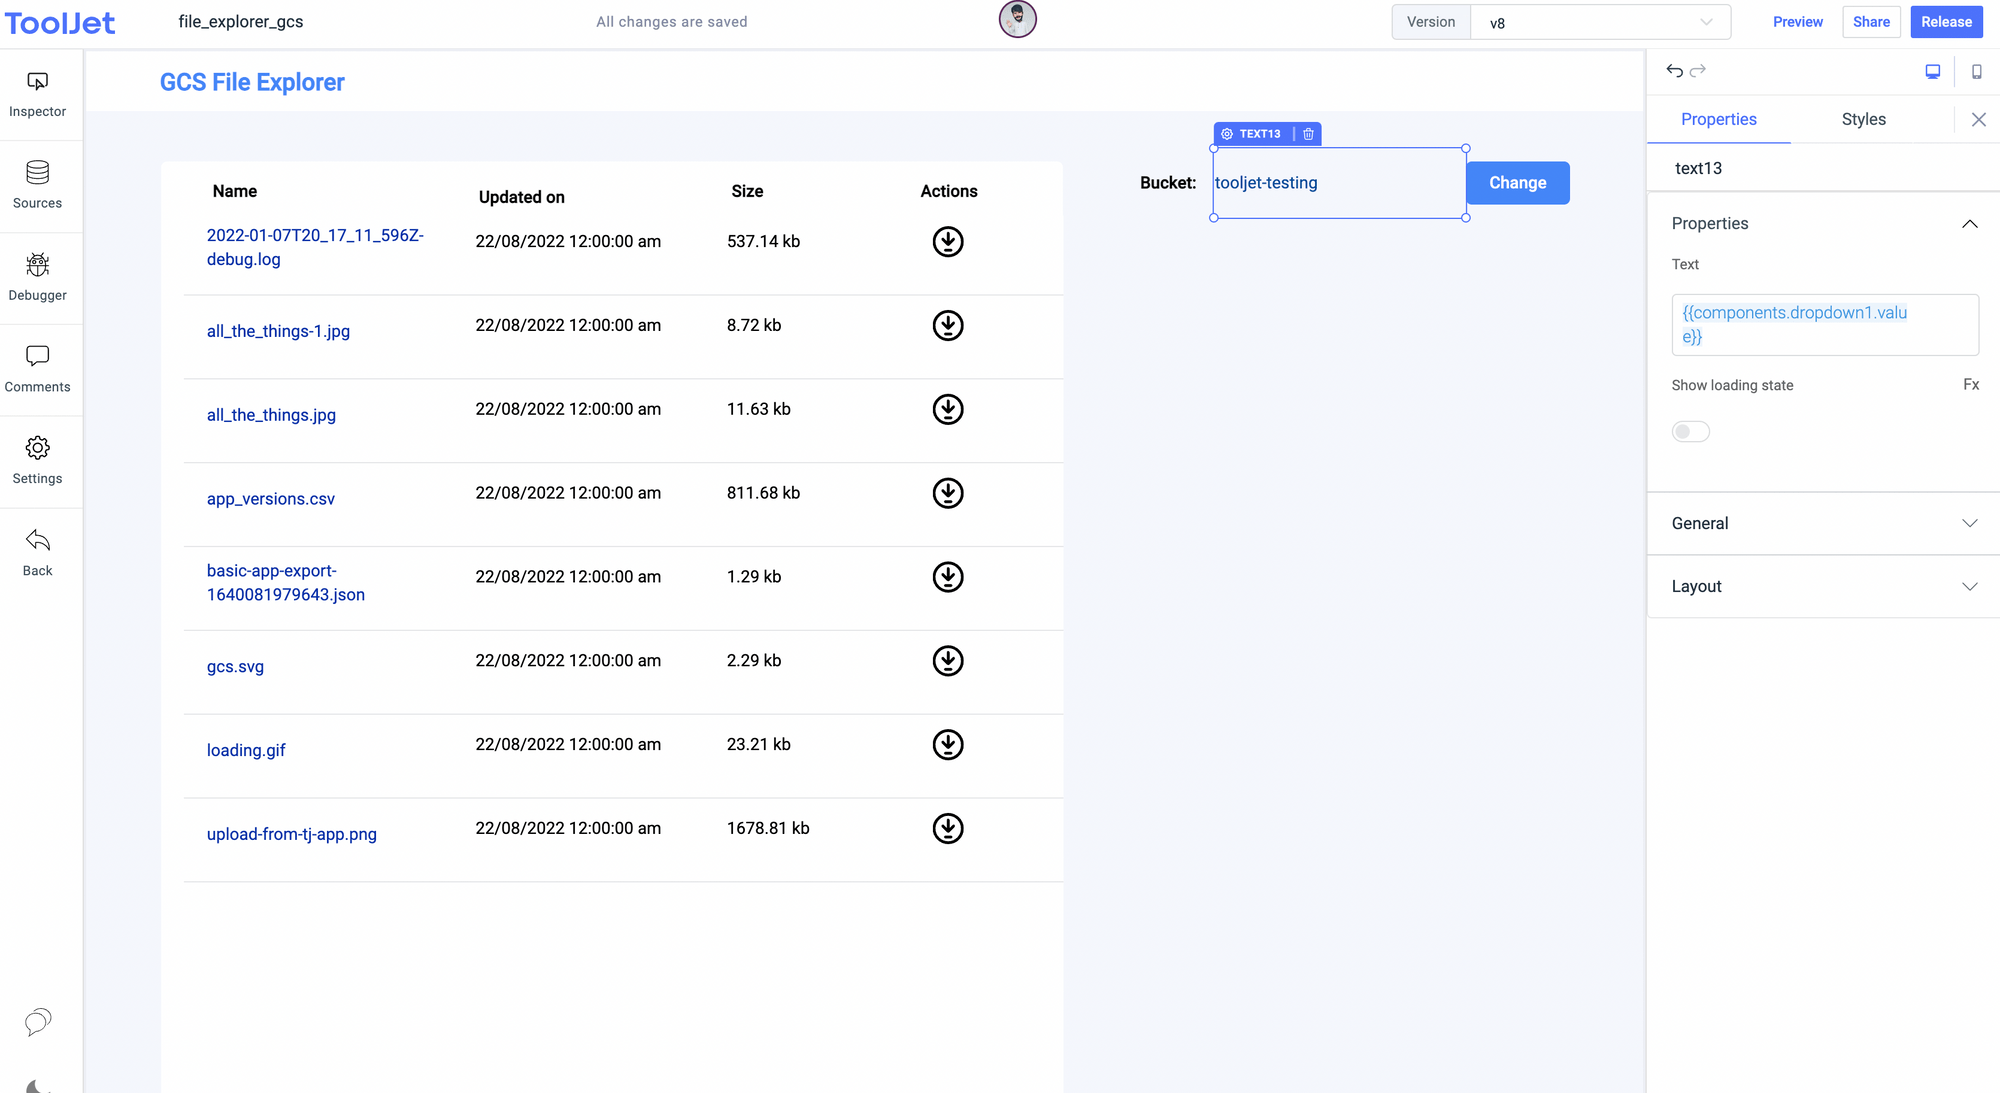Open the Comments panel
The height and width of the screenshot is (1093, 2000).
[37, 368]
